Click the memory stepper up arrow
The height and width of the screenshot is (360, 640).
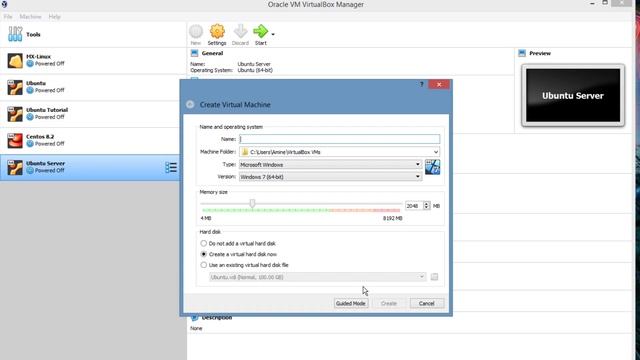427,204
